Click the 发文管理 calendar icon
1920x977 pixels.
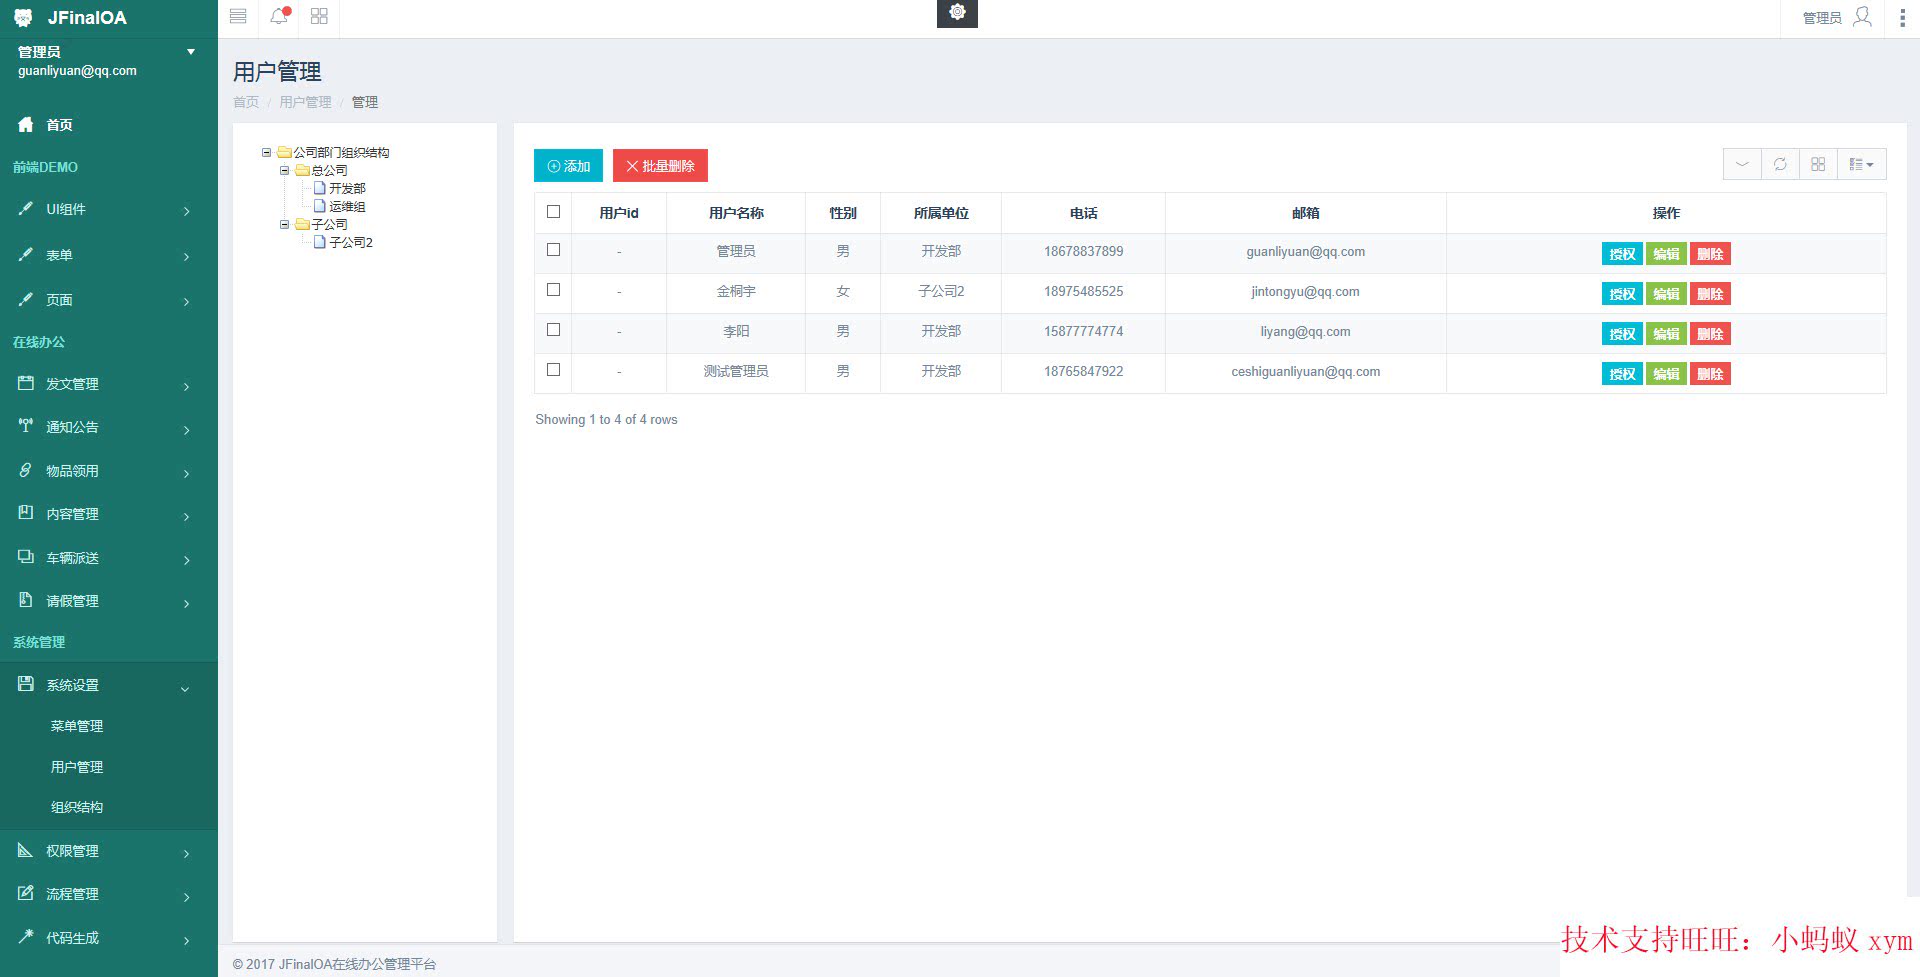[x=26, y=383]
